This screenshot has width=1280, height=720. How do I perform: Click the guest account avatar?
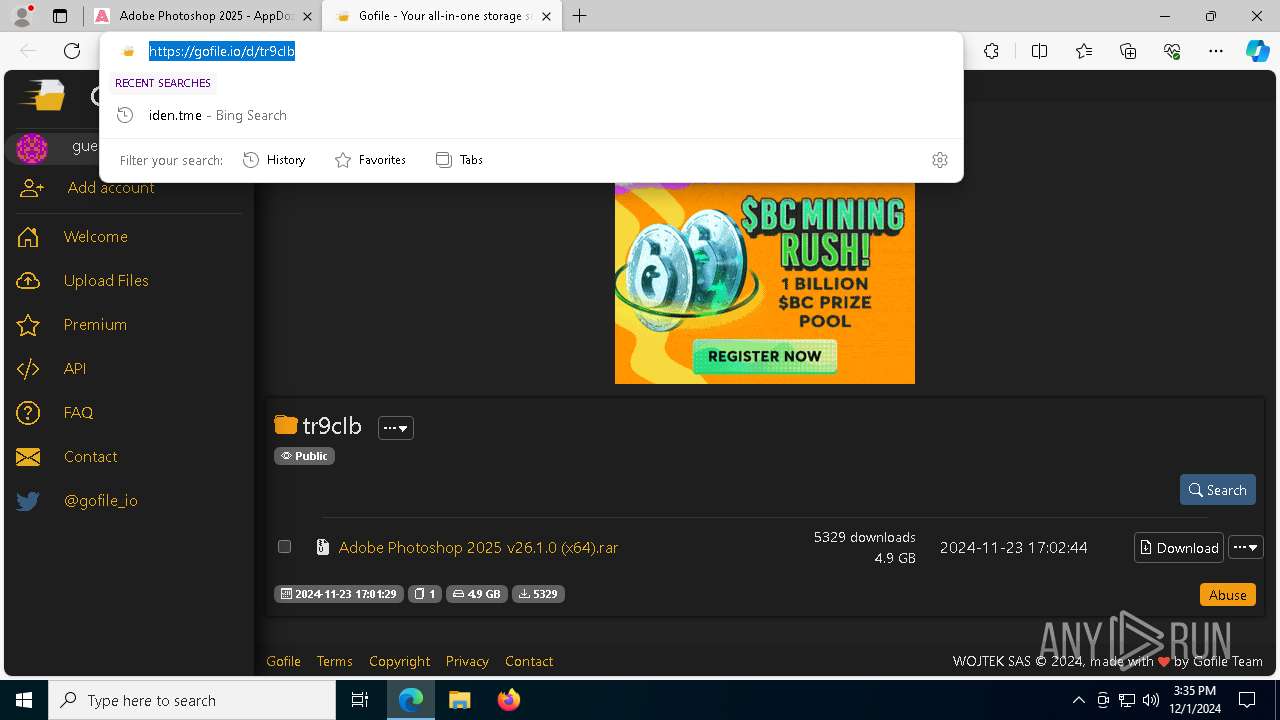click(x=32, y=148)
